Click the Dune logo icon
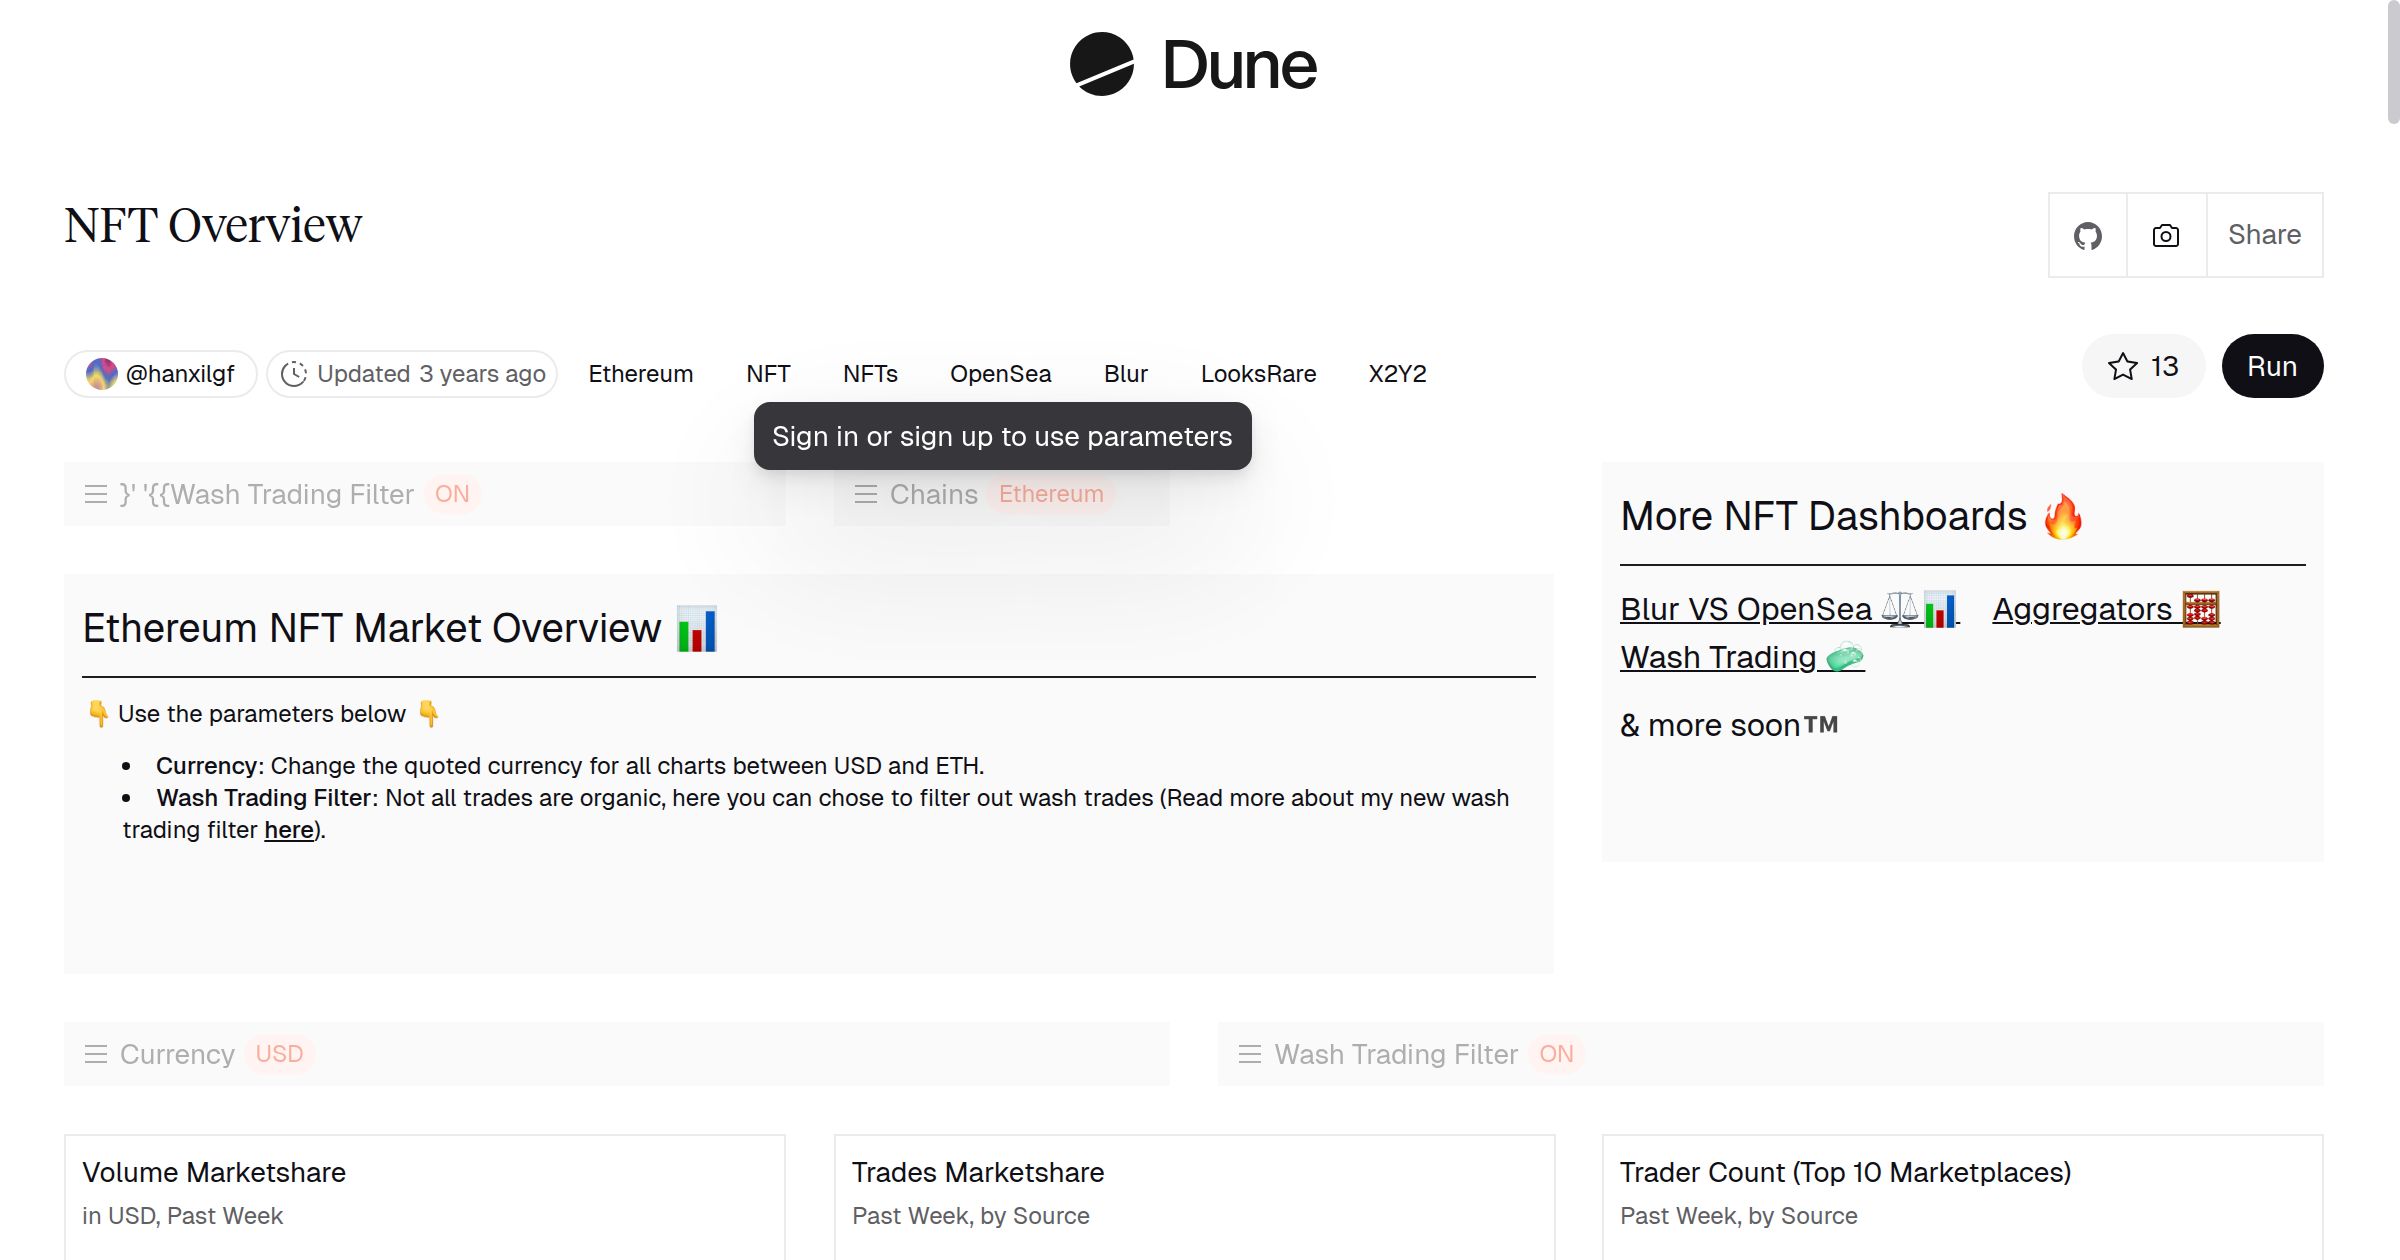 point(1101,64)
